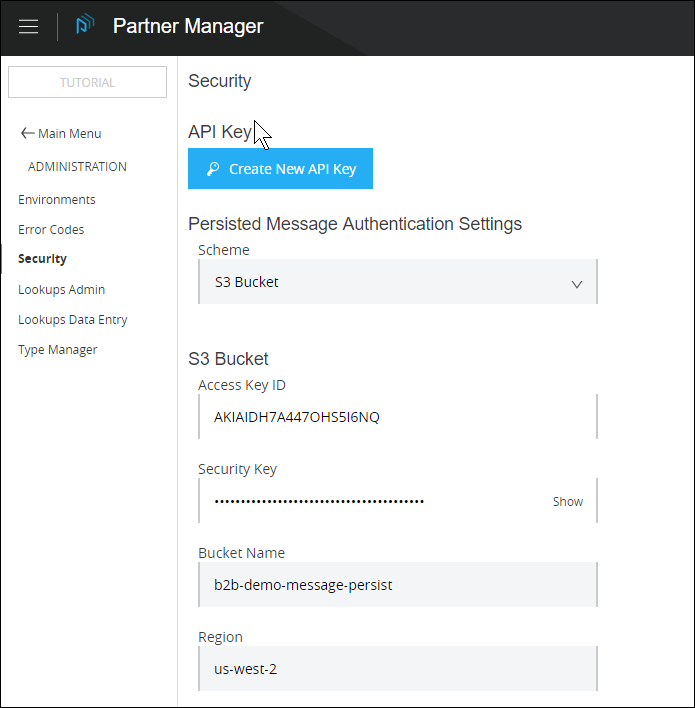Select the Region input field
Screen dimensions: 695x708
397,669
